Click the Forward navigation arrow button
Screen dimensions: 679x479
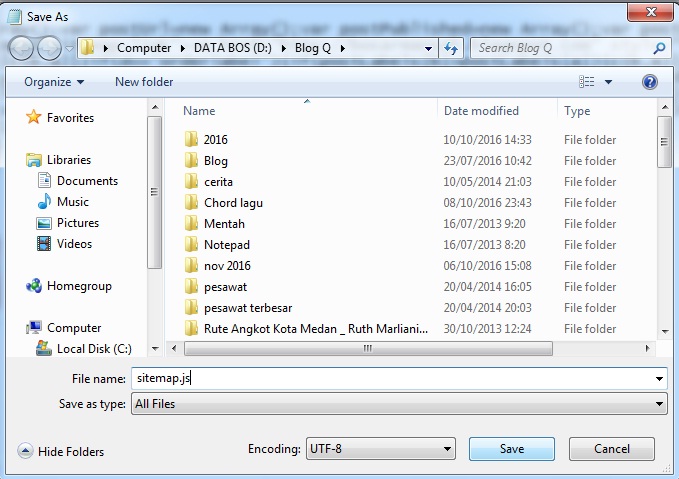point(49,48)
